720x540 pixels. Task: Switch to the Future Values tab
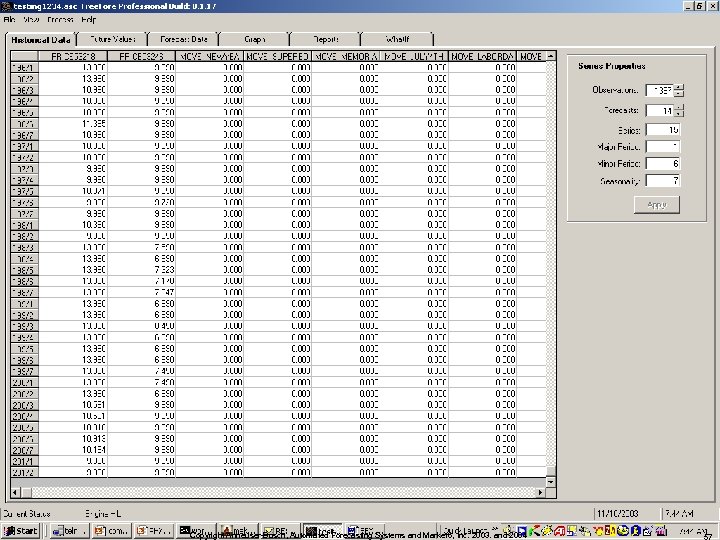(112, 39)
